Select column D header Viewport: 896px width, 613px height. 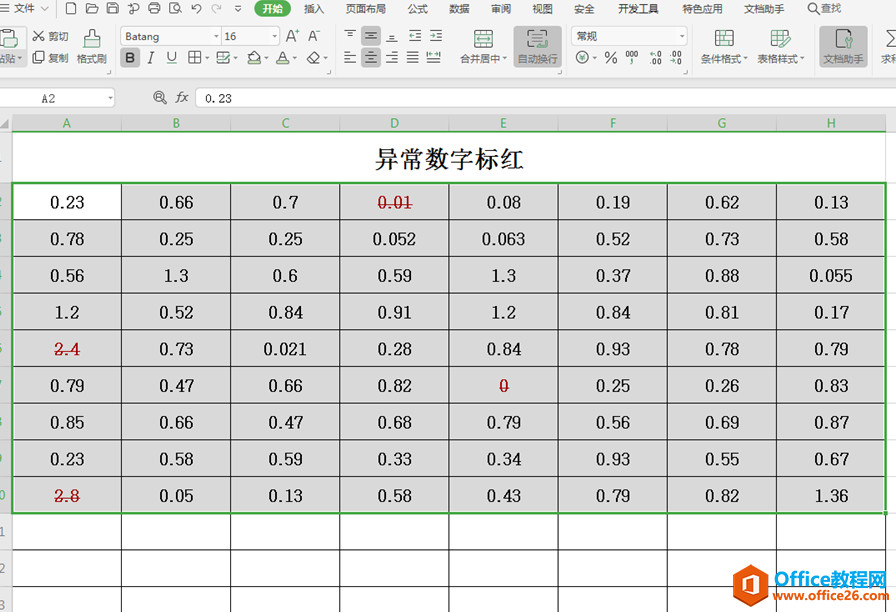(x=394, y=123)
